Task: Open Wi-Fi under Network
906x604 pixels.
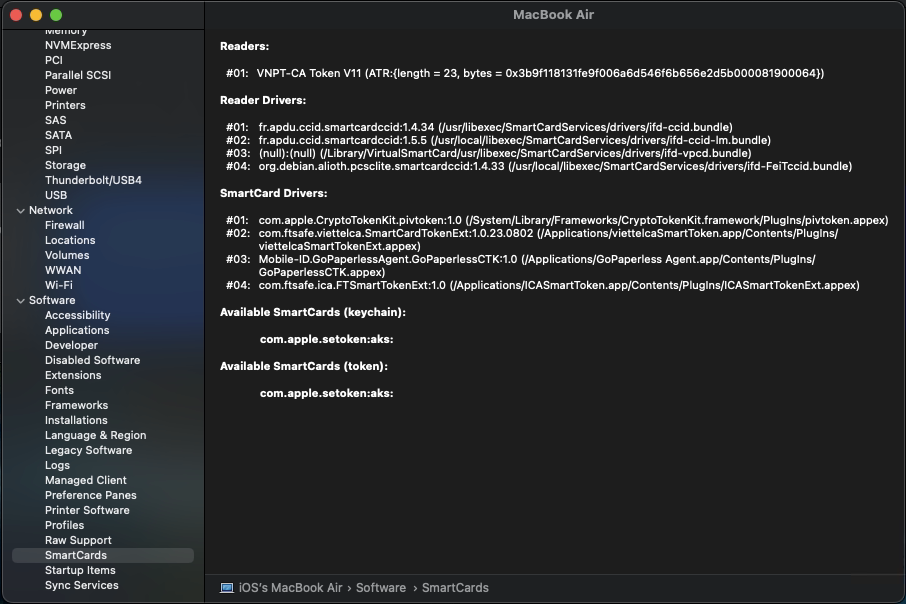Action: coord(59,286)
